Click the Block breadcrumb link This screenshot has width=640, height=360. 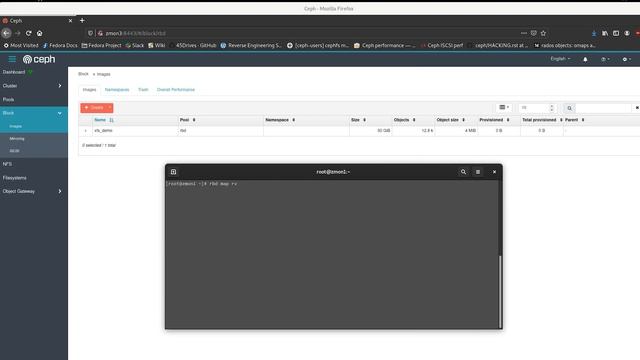[x=83, y=74]
